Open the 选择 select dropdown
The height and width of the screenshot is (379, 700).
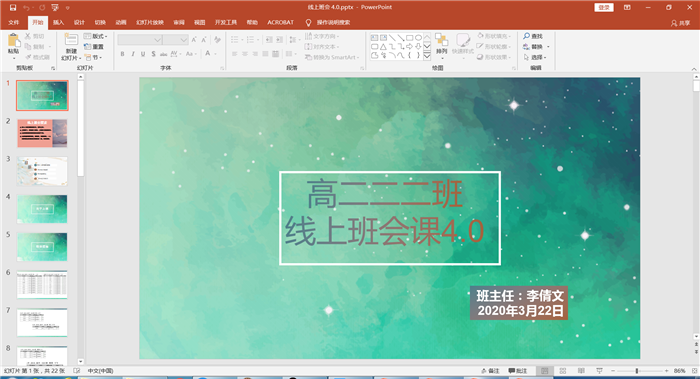pyautogui.click(x=535, y=57)
